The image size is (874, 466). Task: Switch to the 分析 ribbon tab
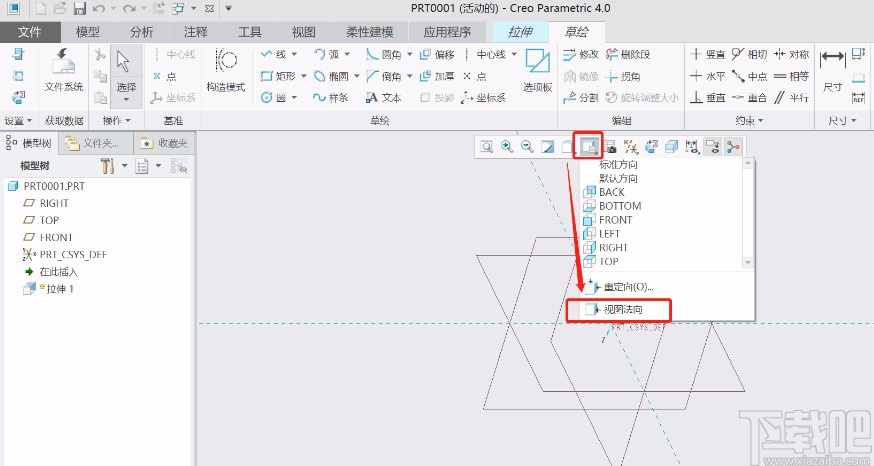tap(142, 32)
